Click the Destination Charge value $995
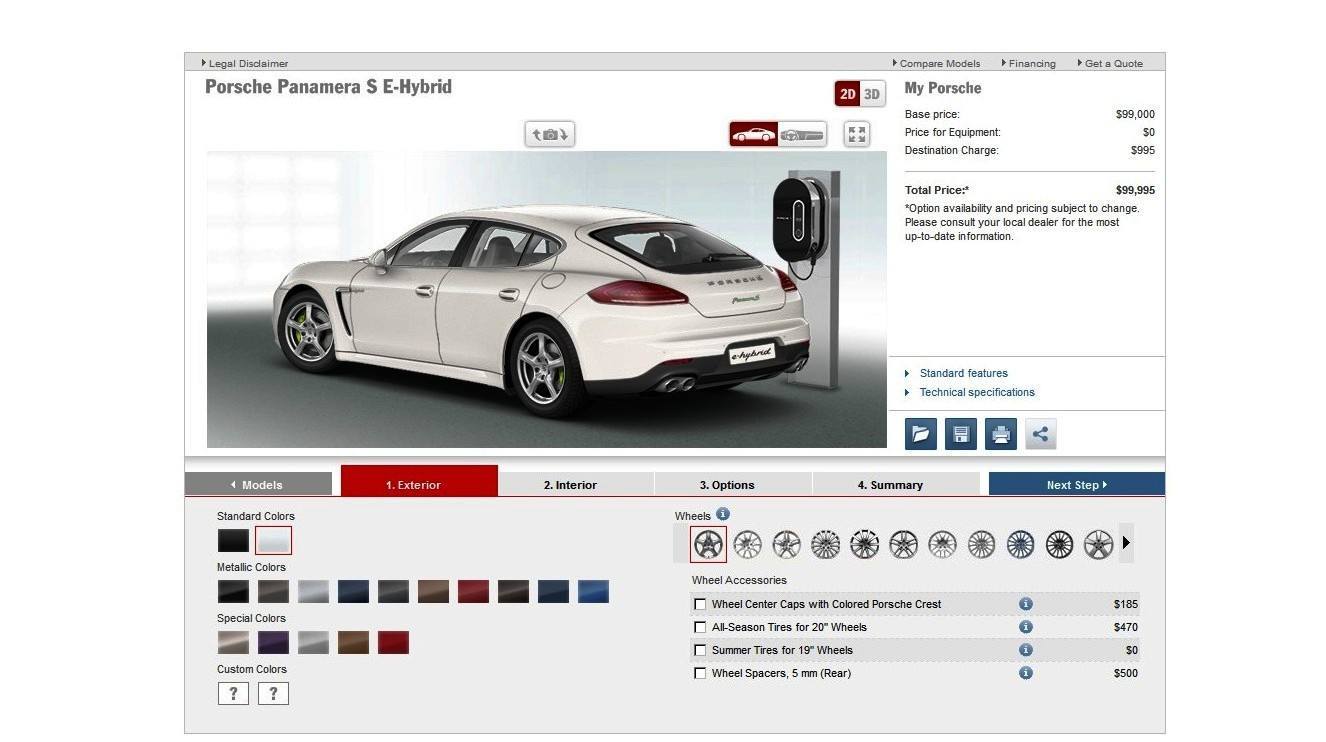Screen dimensions: 1326x742 pyautogui.click(x=1143, y=150)
